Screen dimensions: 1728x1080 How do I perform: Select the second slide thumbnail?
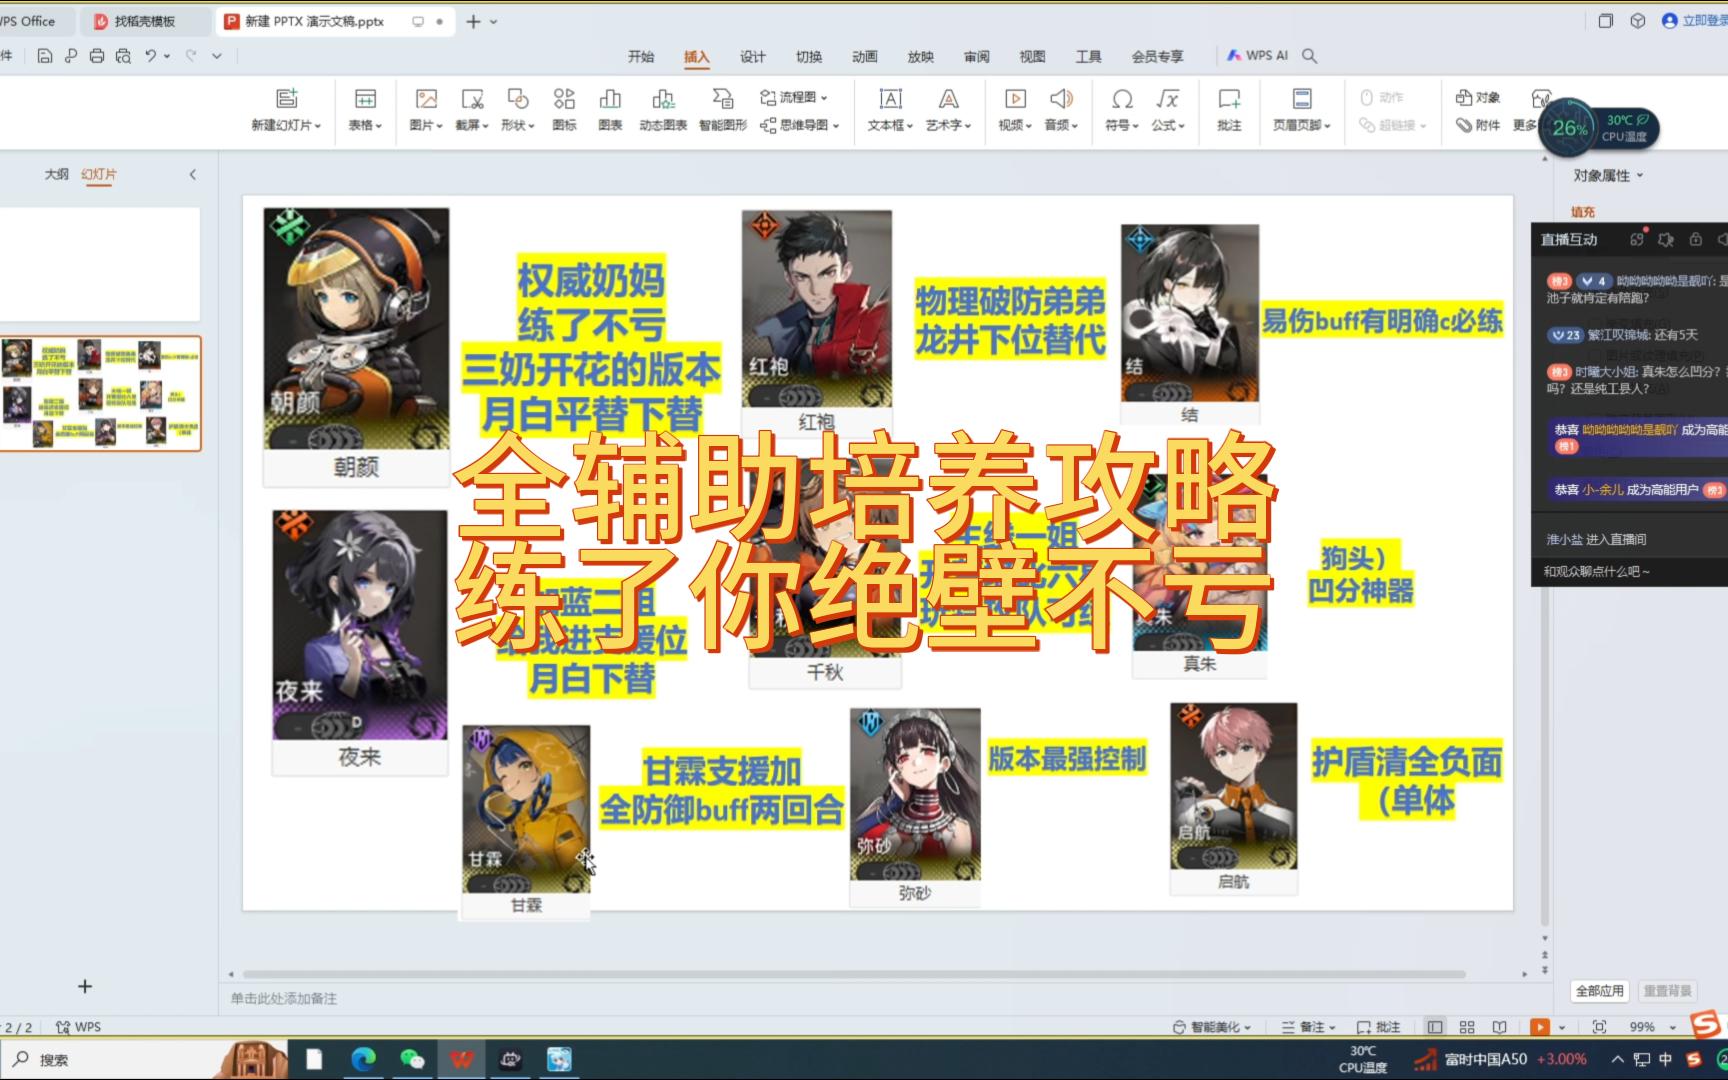pyautogui.click(x=100, y=394)
